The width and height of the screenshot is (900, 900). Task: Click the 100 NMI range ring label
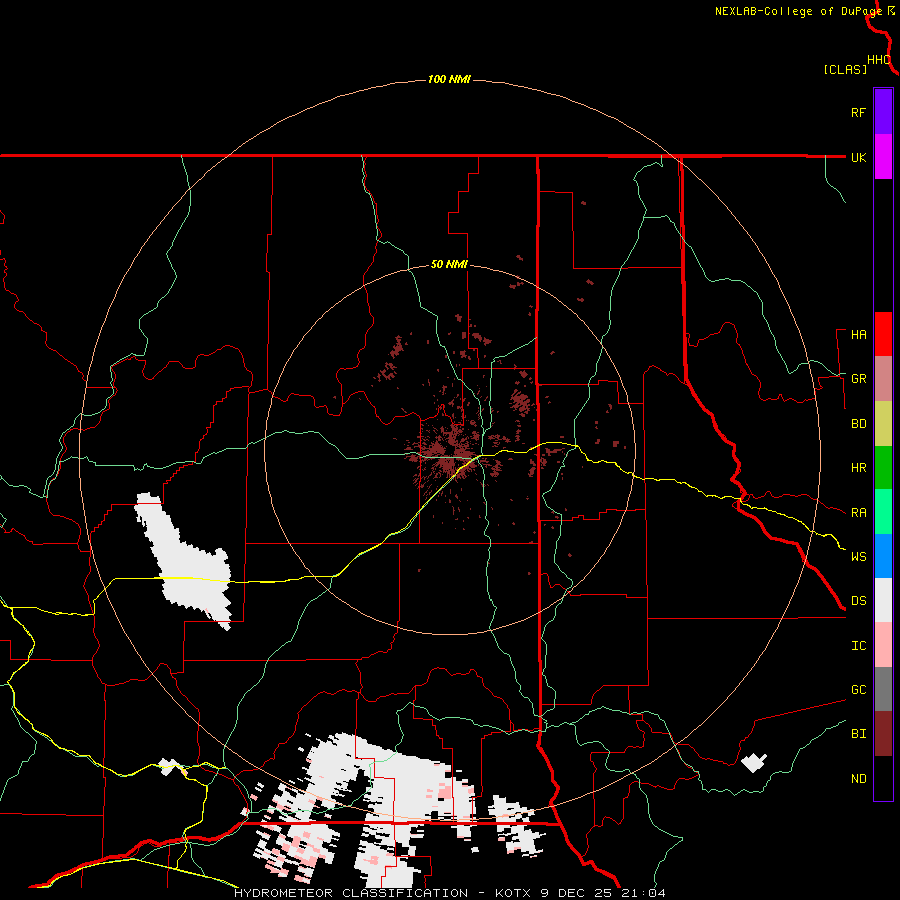coord(449,79)
